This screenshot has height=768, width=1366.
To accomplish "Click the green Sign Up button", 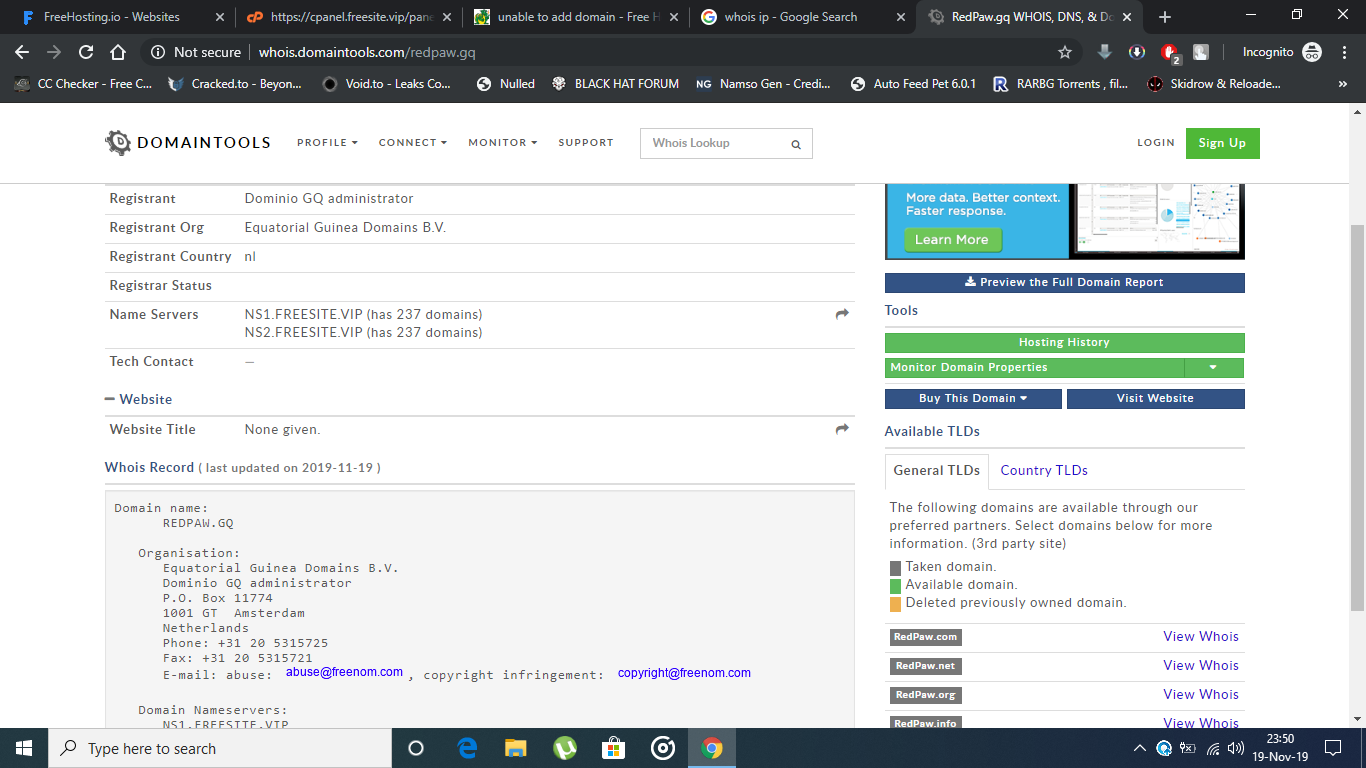I will pos(1222,143).
